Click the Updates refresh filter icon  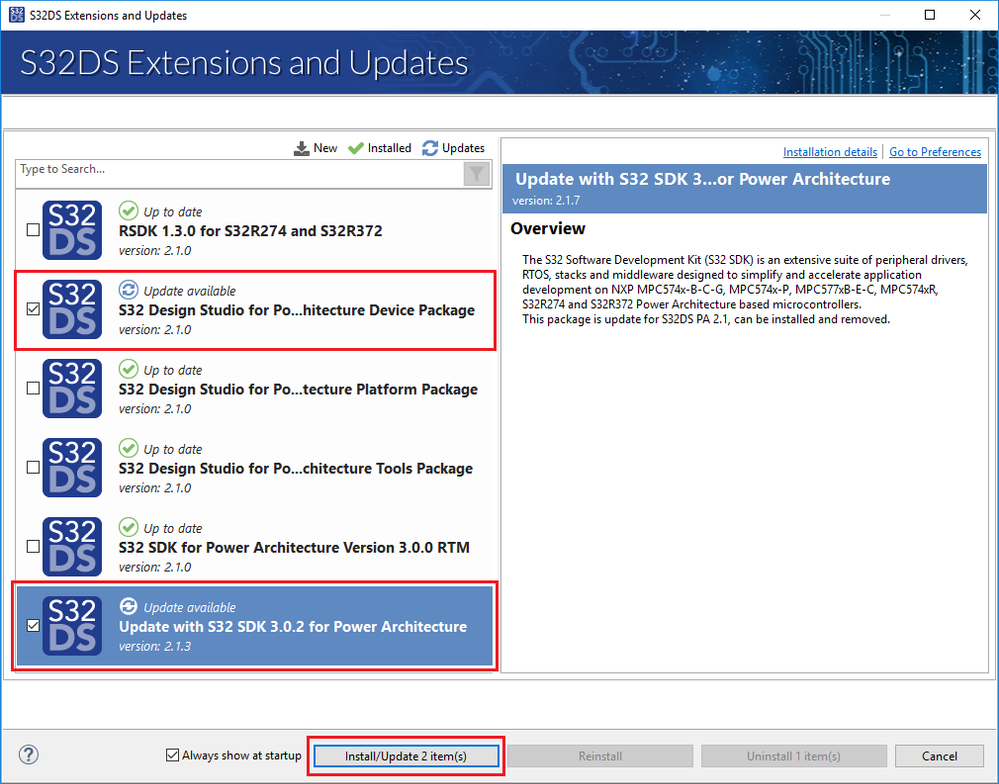coord(430,148)
